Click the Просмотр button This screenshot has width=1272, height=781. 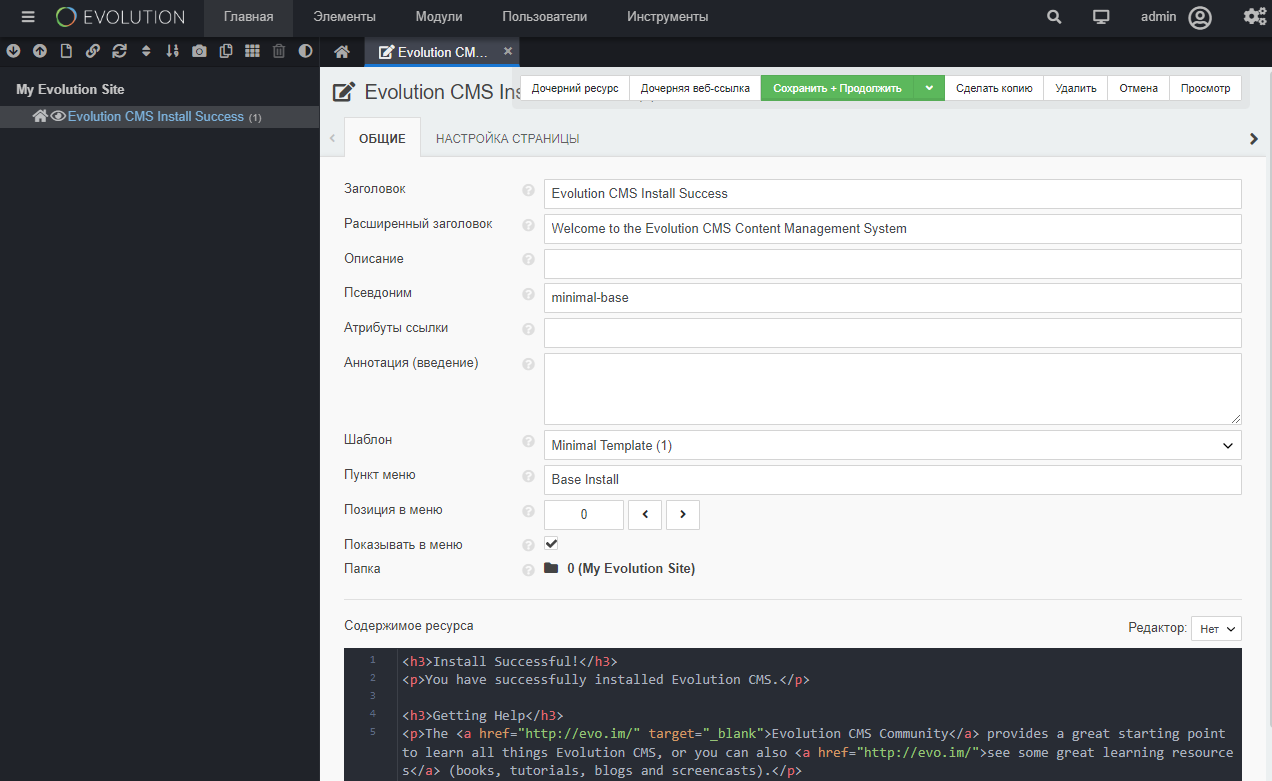point(1205,88)
